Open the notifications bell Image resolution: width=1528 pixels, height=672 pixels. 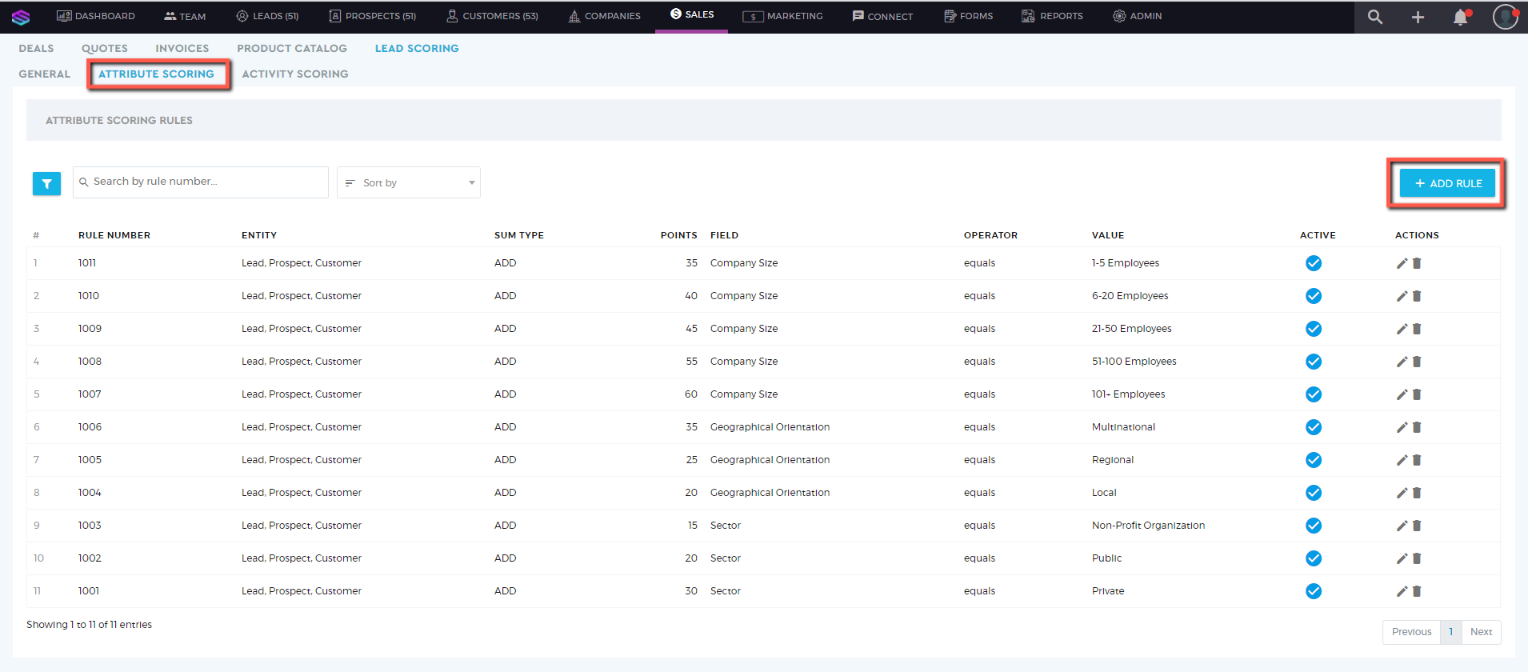1461,17
